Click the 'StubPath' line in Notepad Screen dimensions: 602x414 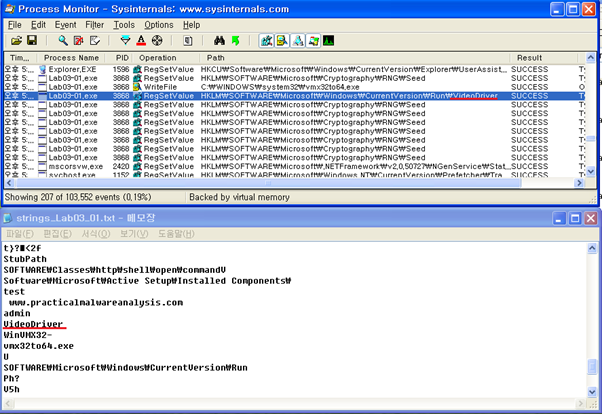pyautogui.click(x=25, y=259)
